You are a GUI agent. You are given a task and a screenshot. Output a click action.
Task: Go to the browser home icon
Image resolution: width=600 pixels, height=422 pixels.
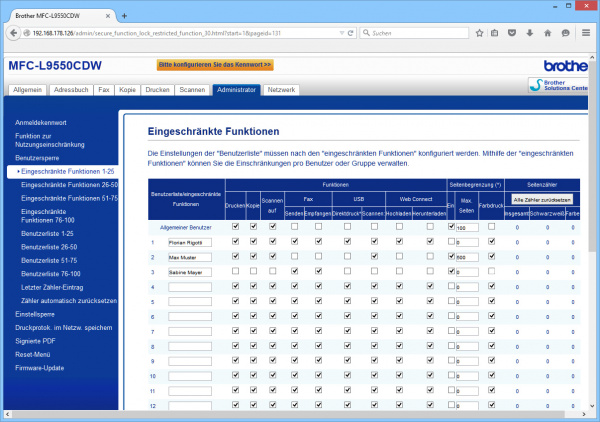click(548, 33)
